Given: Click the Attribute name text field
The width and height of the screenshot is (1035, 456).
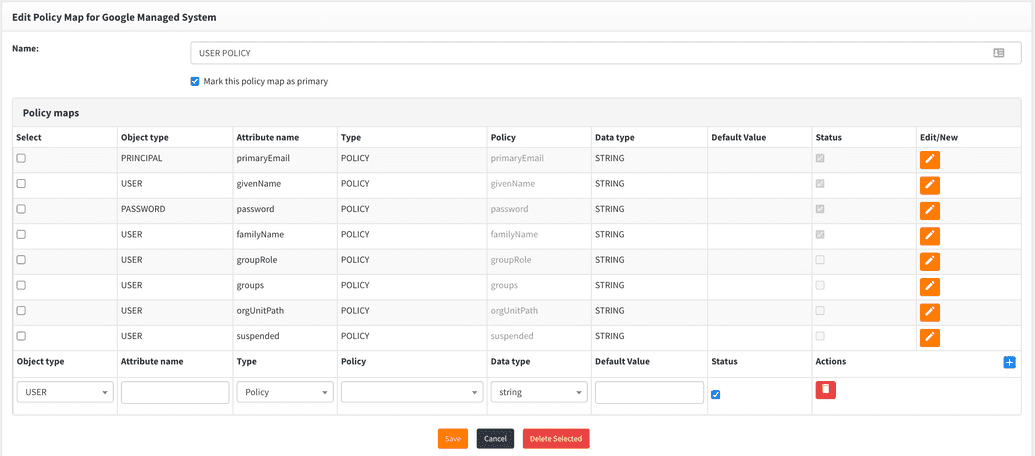Looking at the screenshot, I should click(175, 393).
